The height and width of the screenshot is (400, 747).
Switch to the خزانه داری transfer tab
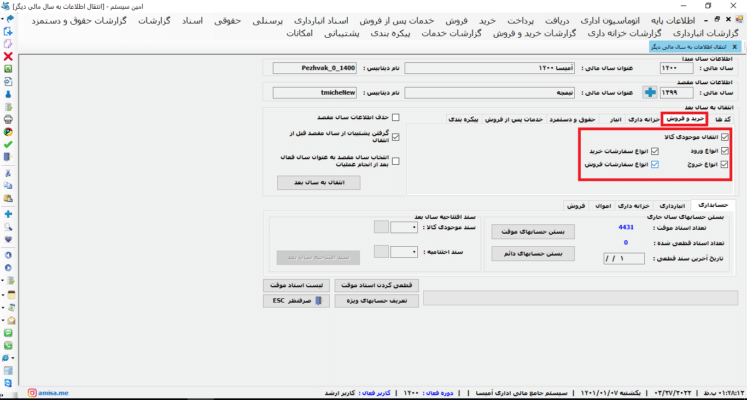click(643, 118)
